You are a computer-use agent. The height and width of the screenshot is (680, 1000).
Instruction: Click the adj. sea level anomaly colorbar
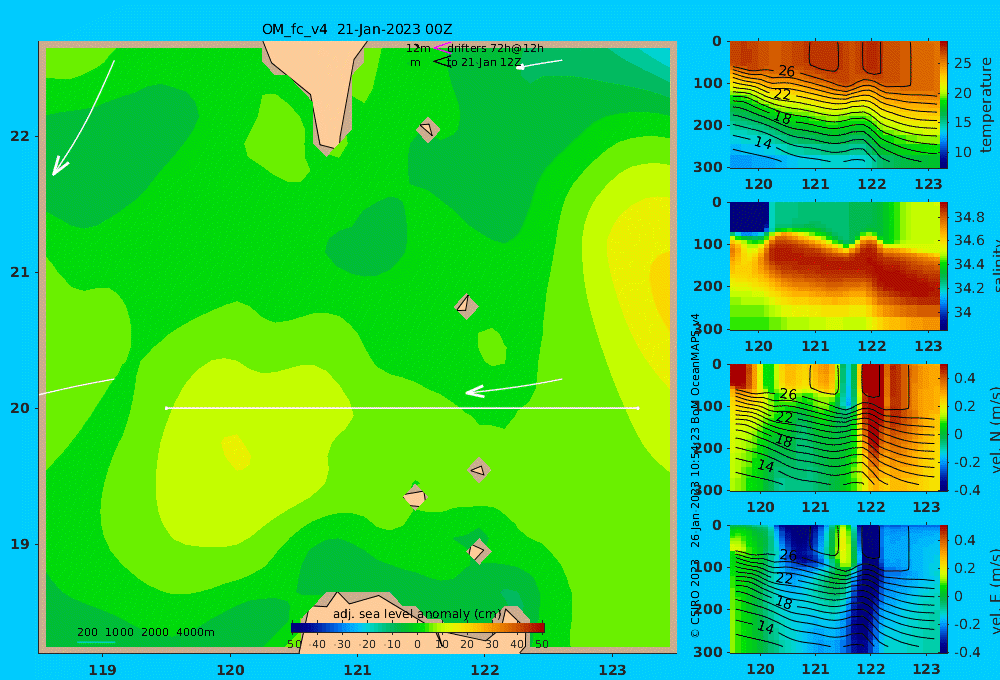coord(418,627)
